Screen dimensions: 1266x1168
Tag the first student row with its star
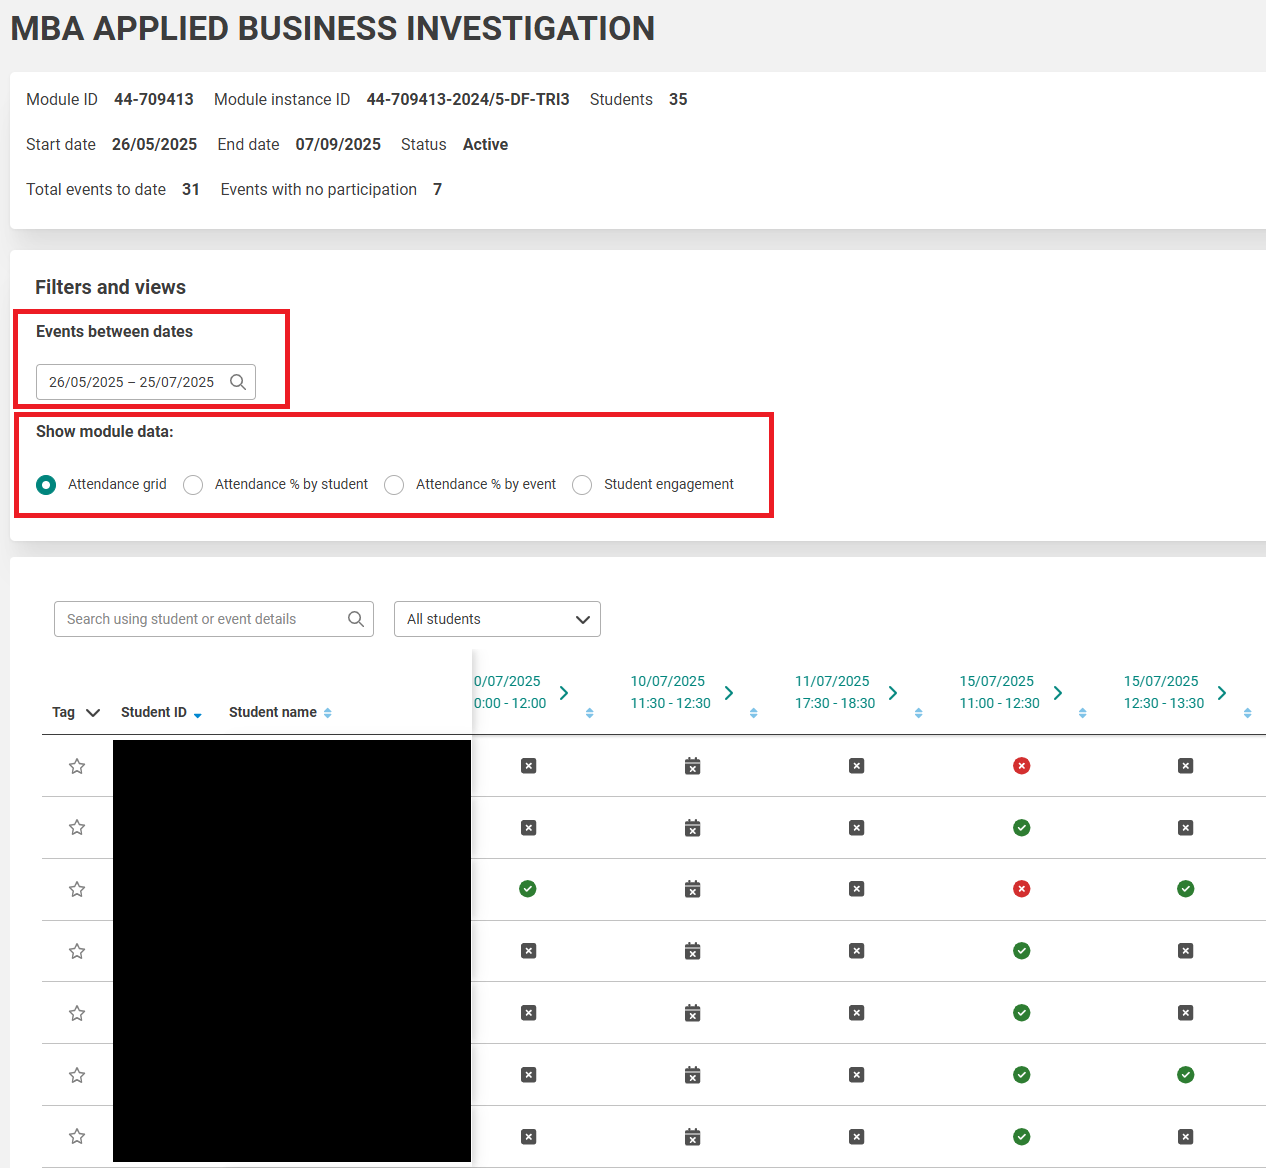click(77, 766)
